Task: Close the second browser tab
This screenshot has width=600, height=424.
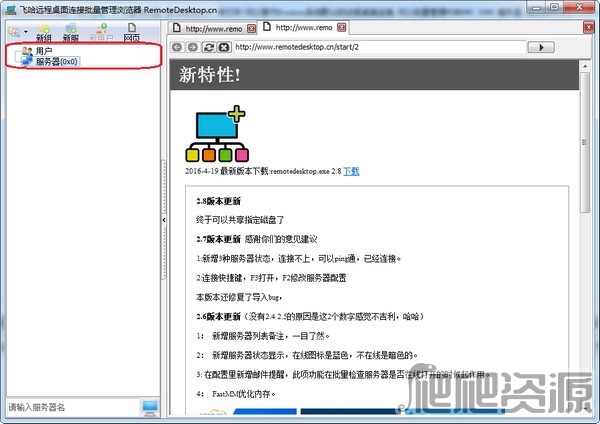Action: [342, 28]
